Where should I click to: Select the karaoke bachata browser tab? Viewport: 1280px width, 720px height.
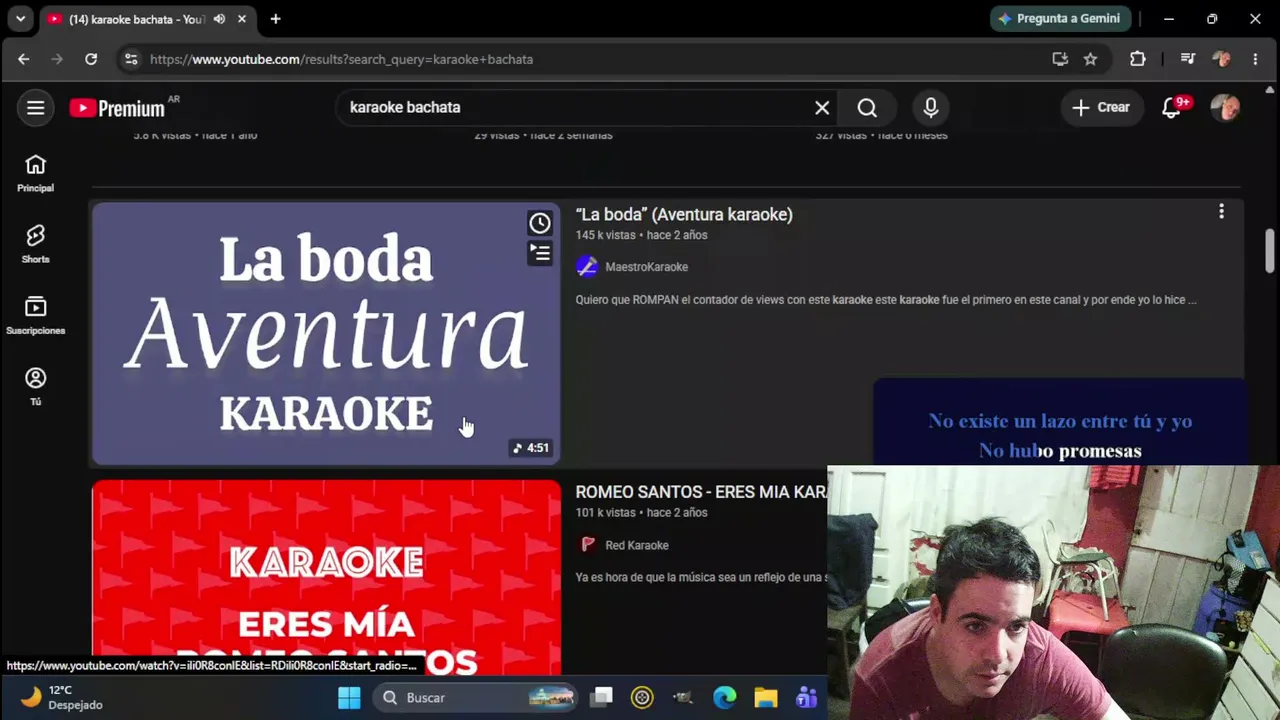[x=147, y=19]
